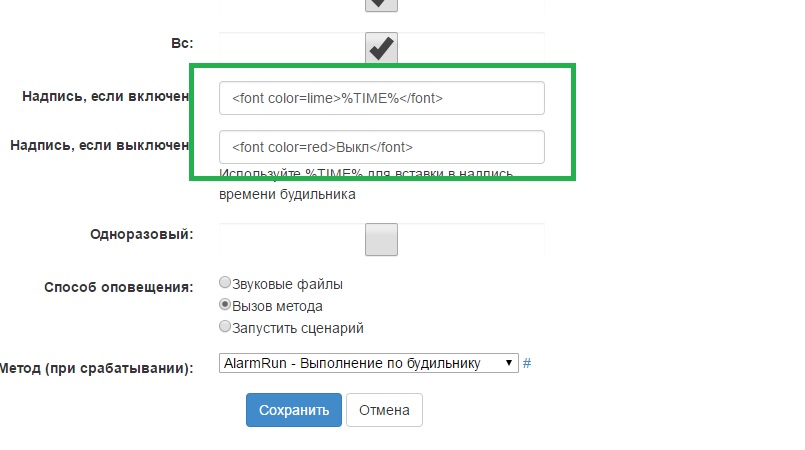805x450 pixels.
Task: Click the 'Вс:' label
Action: tap(182, 44)
